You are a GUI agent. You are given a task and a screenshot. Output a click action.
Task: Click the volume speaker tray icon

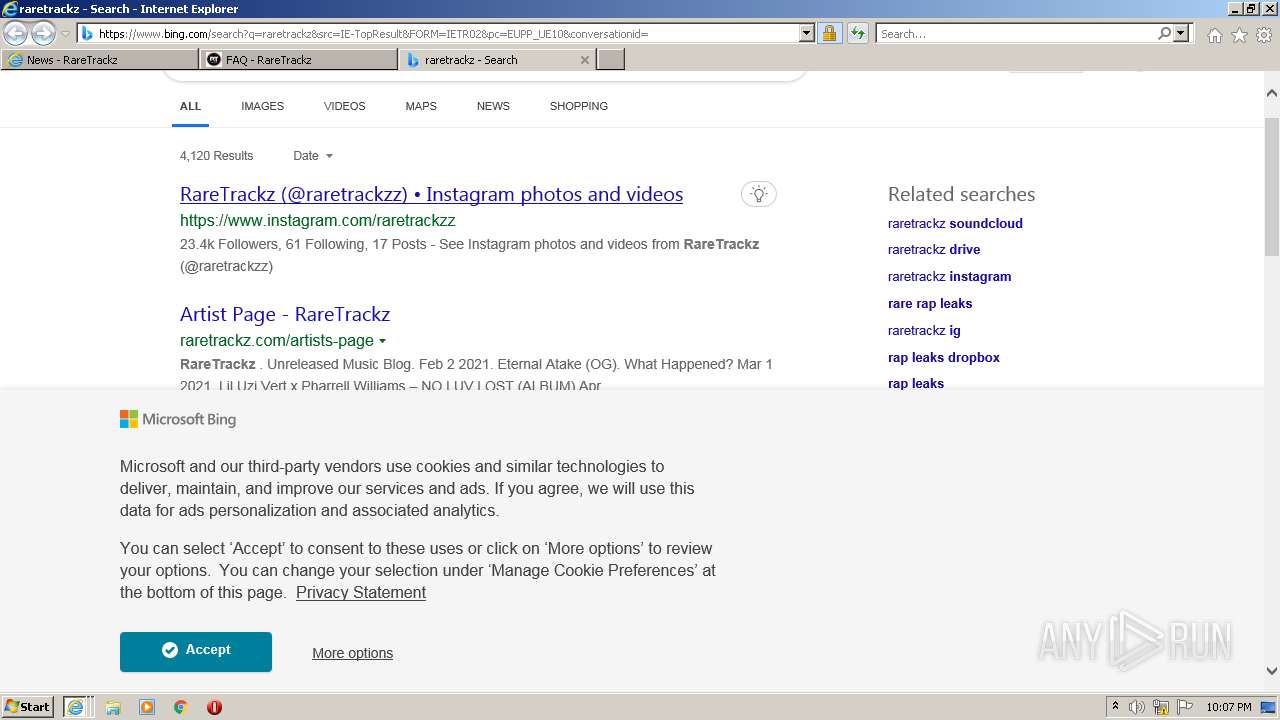pyautogui.click(x=1137, y=707)
